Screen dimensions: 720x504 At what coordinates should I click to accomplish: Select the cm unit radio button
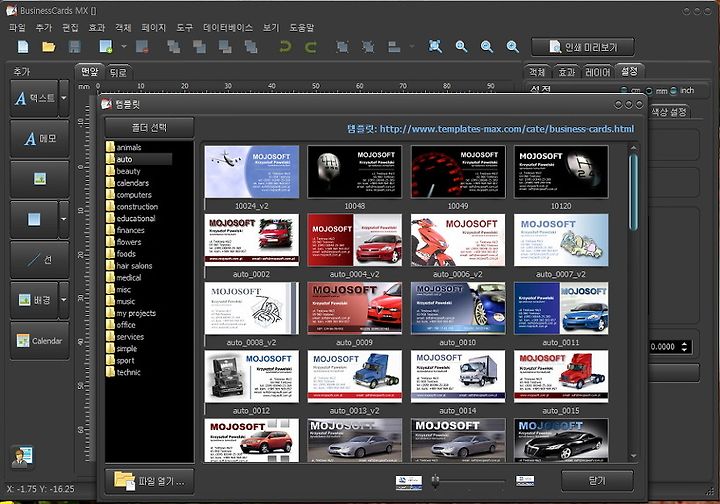pyautogui.click(x=624, y=90)
